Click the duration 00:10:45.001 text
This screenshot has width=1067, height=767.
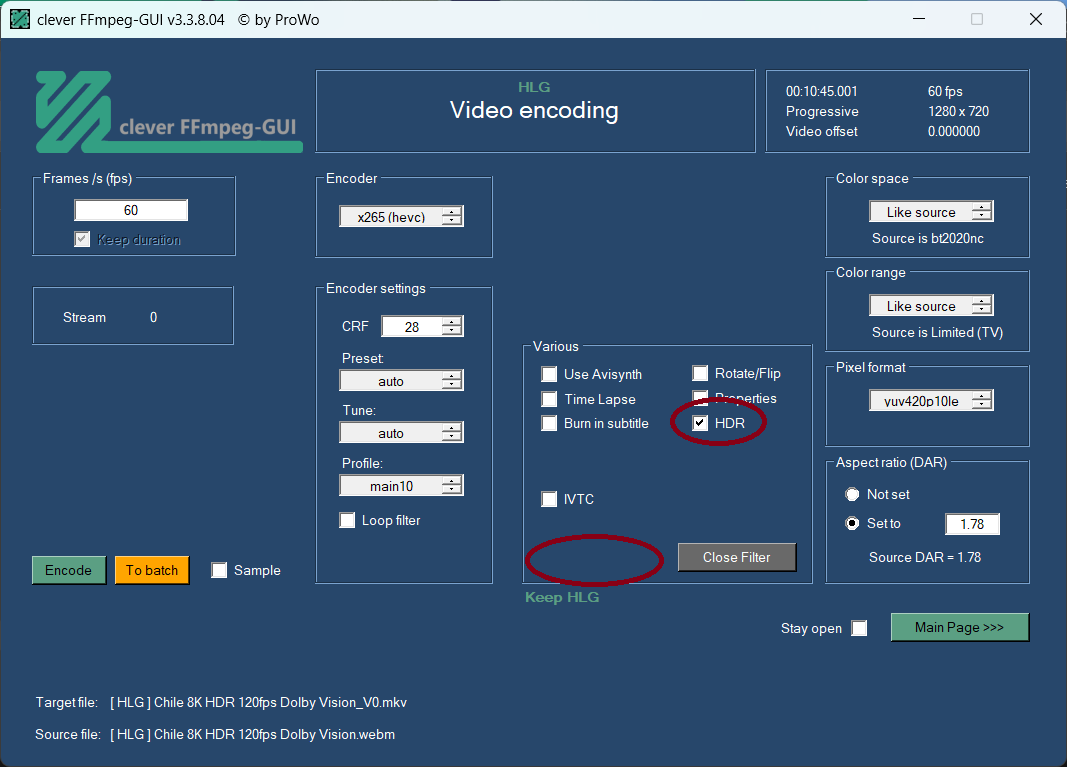tap(821, 91)
